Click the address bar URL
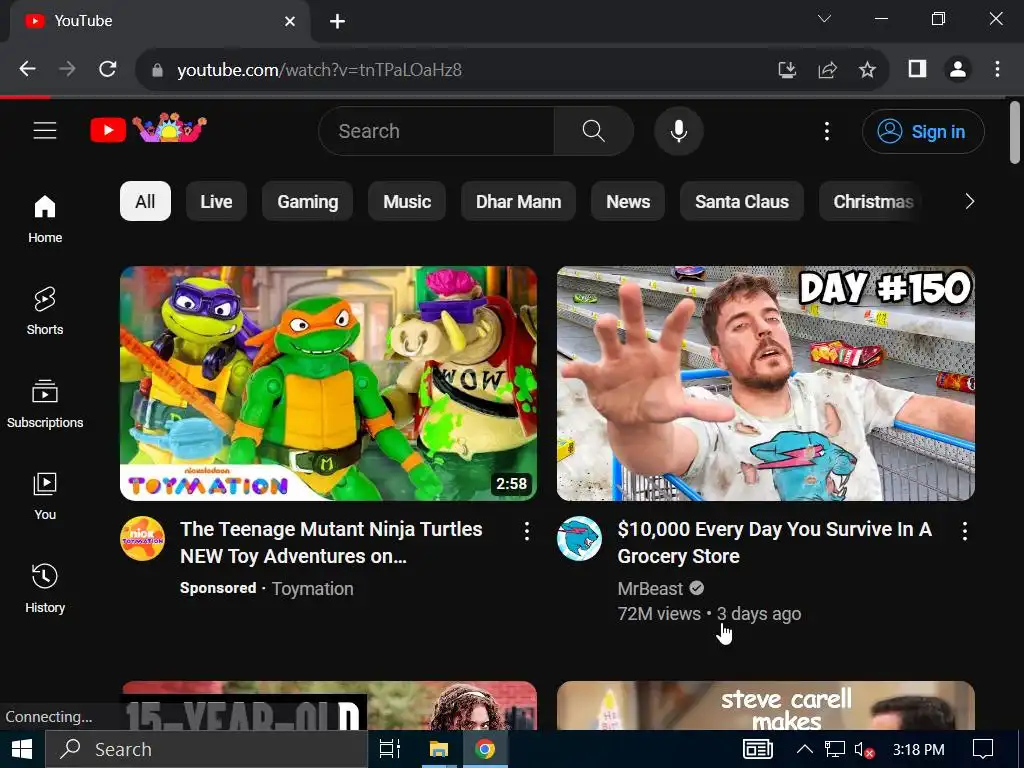Screen dimensions: 1024x768 pyautogui.click(x=319, y=70)
